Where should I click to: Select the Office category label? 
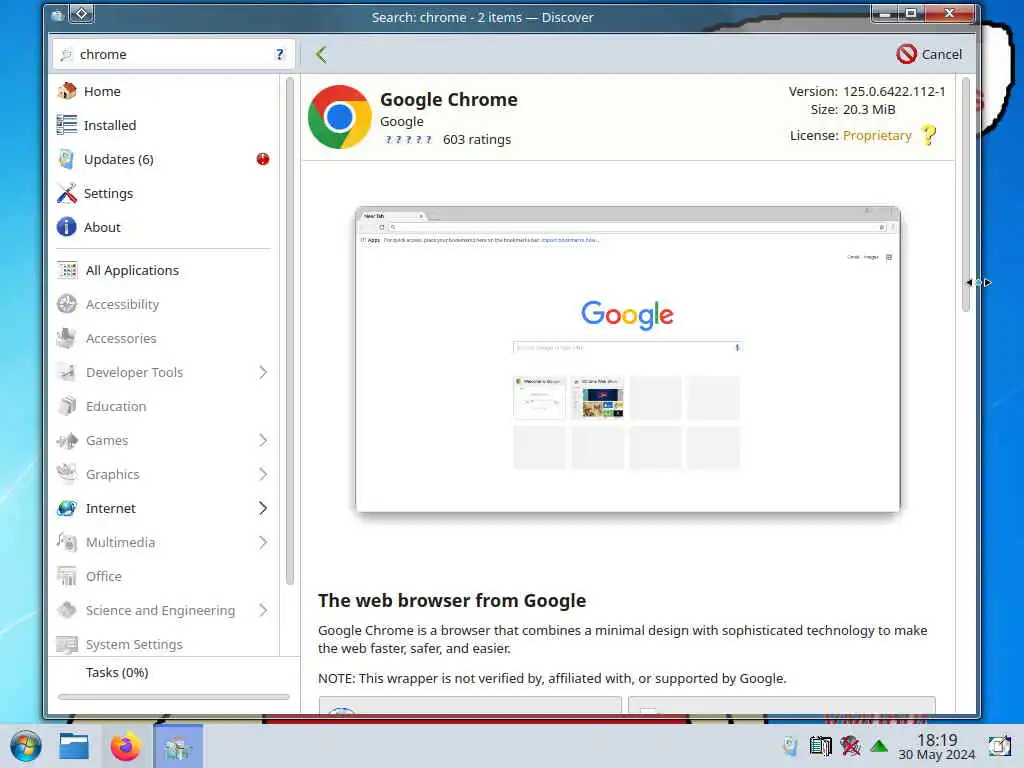pyautogui.click(x=104, y=576)
